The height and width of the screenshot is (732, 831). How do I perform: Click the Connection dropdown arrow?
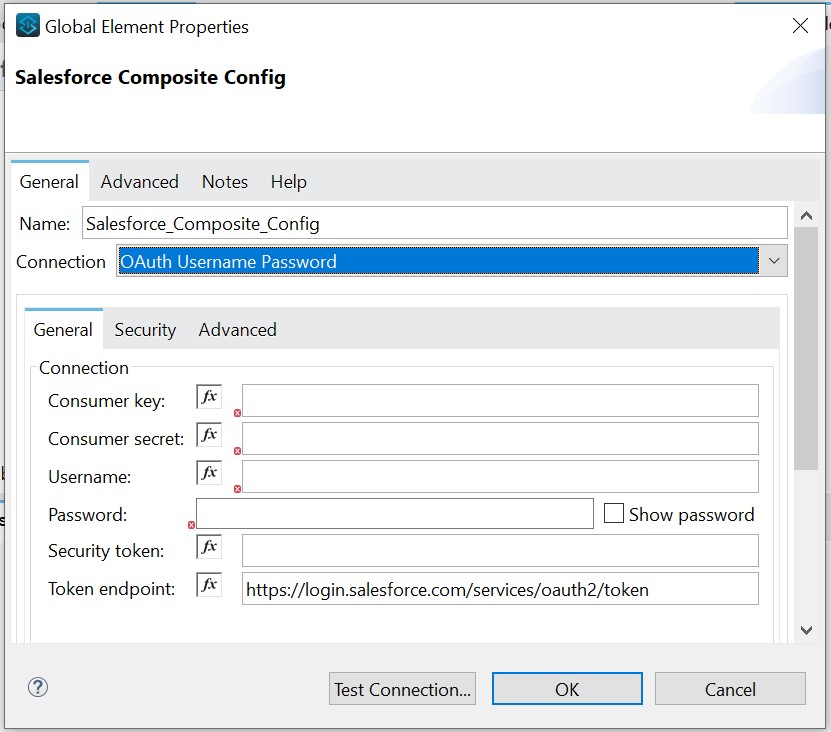[x=774, y=261]
